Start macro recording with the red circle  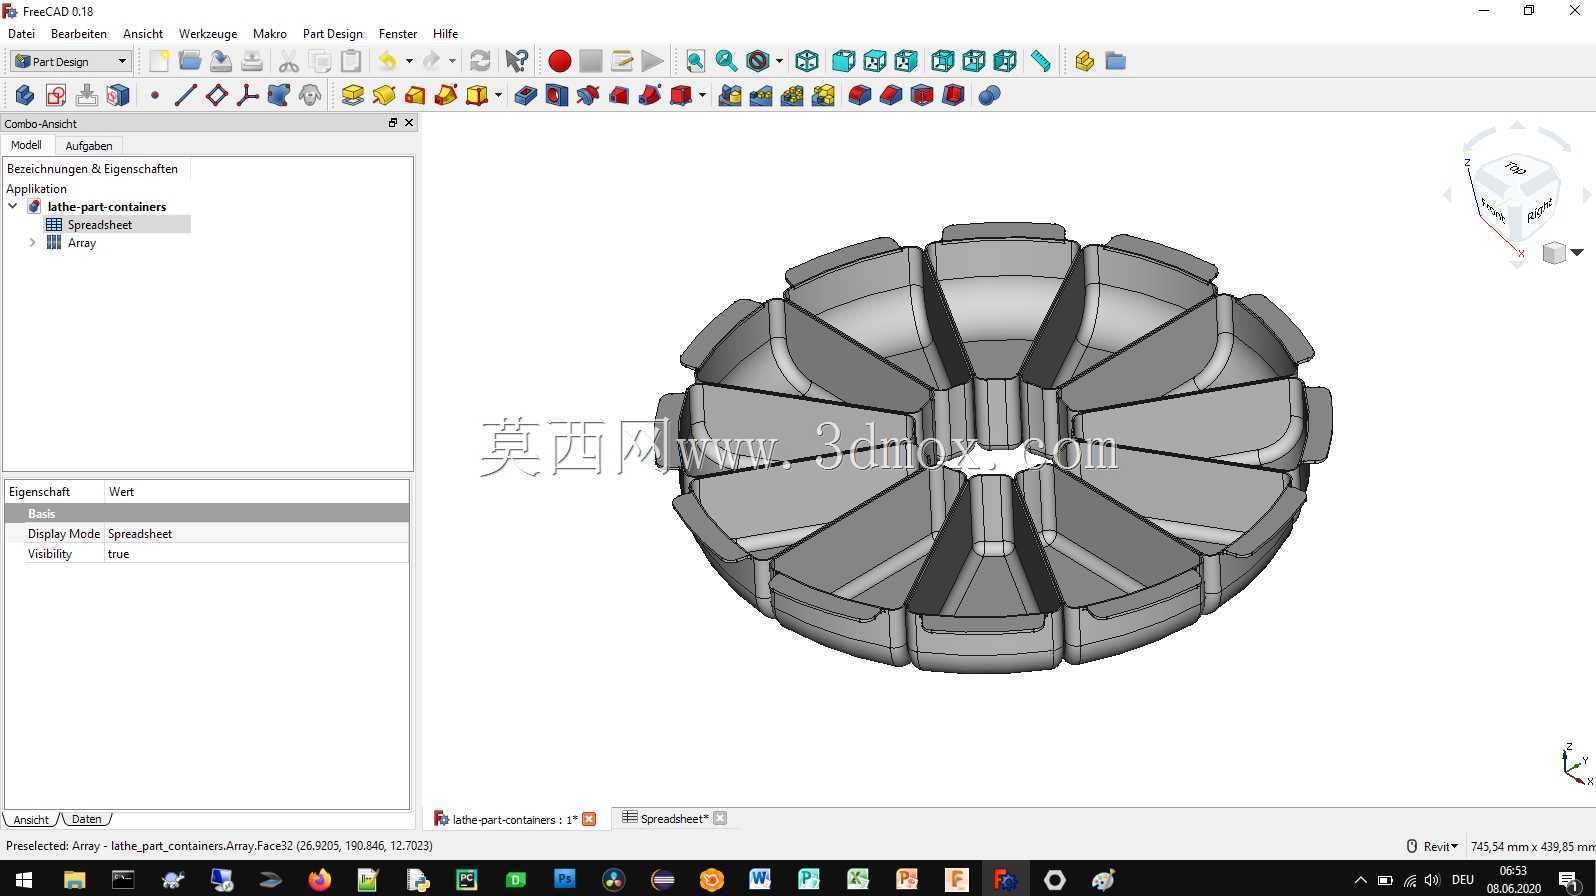pyautogui.click(x=560, y=61)
